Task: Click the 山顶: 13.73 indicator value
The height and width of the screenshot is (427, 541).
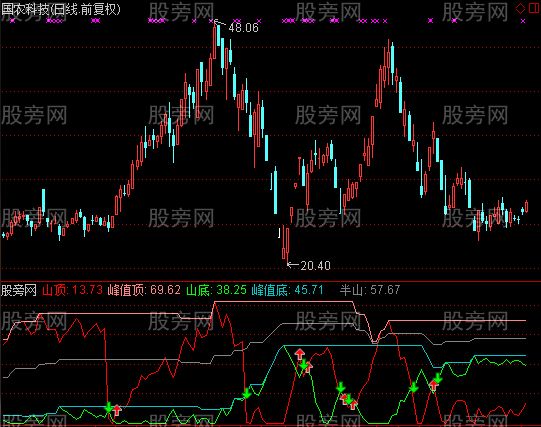Action: 72,290
